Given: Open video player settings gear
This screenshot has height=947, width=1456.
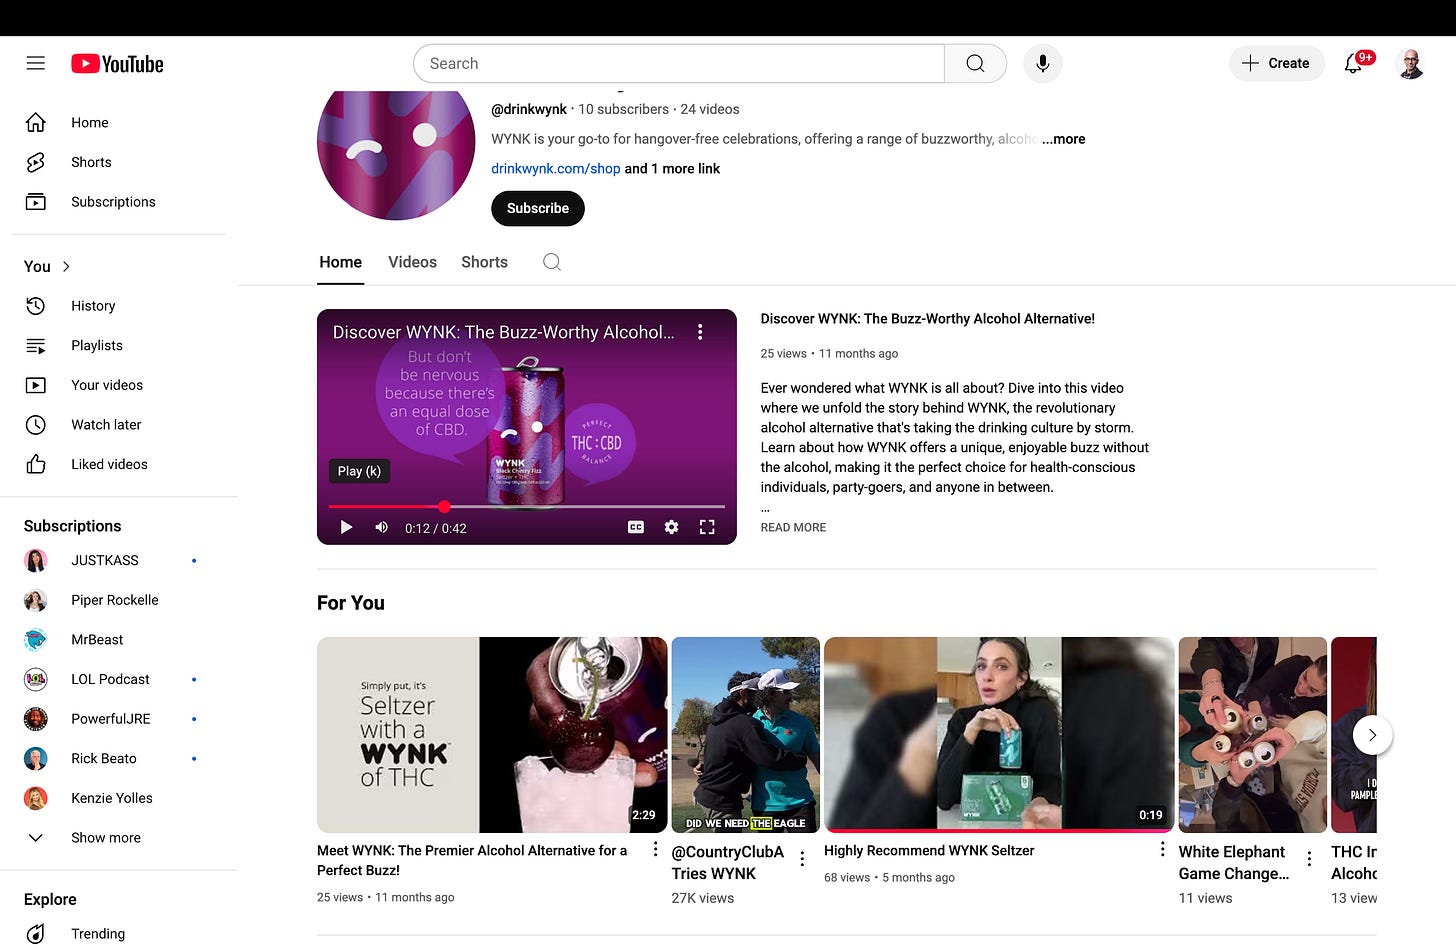Looking at the screenshot, I should [x=672, y=527].
